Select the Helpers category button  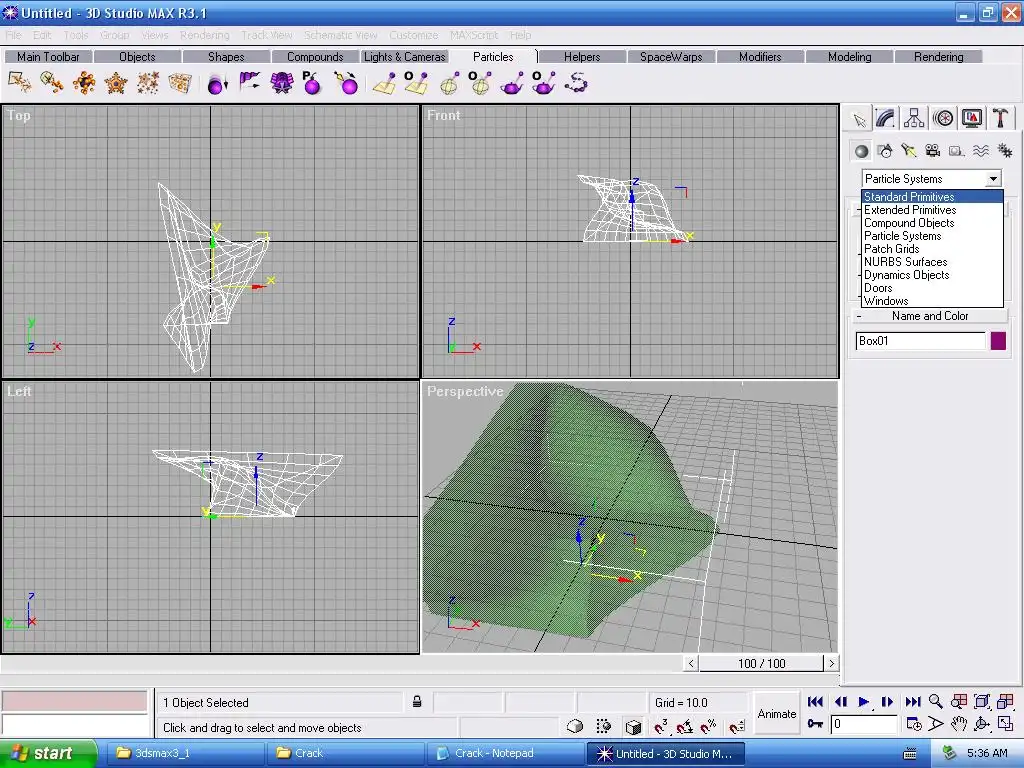pyautogui.click(x=957, y=152)
